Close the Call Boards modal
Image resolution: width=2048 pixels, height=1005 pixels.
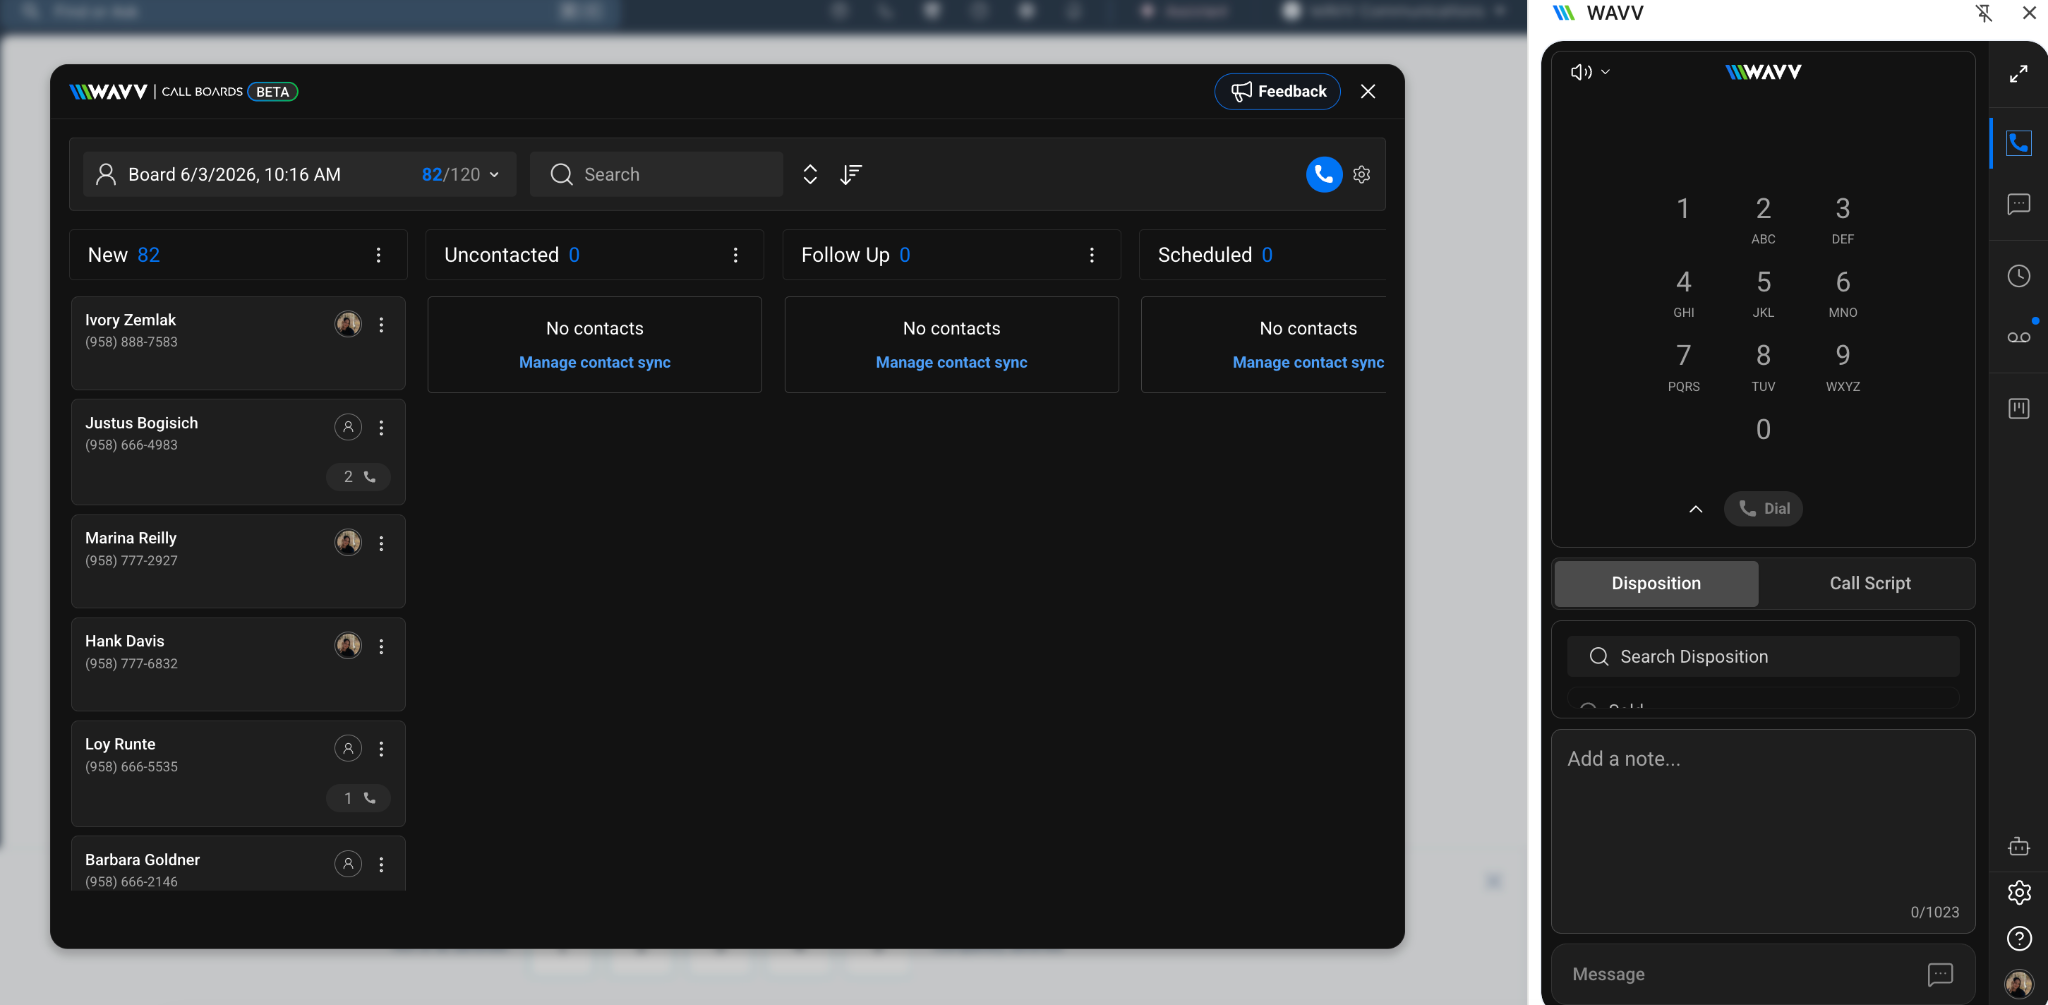click(x=1368, y=91)
